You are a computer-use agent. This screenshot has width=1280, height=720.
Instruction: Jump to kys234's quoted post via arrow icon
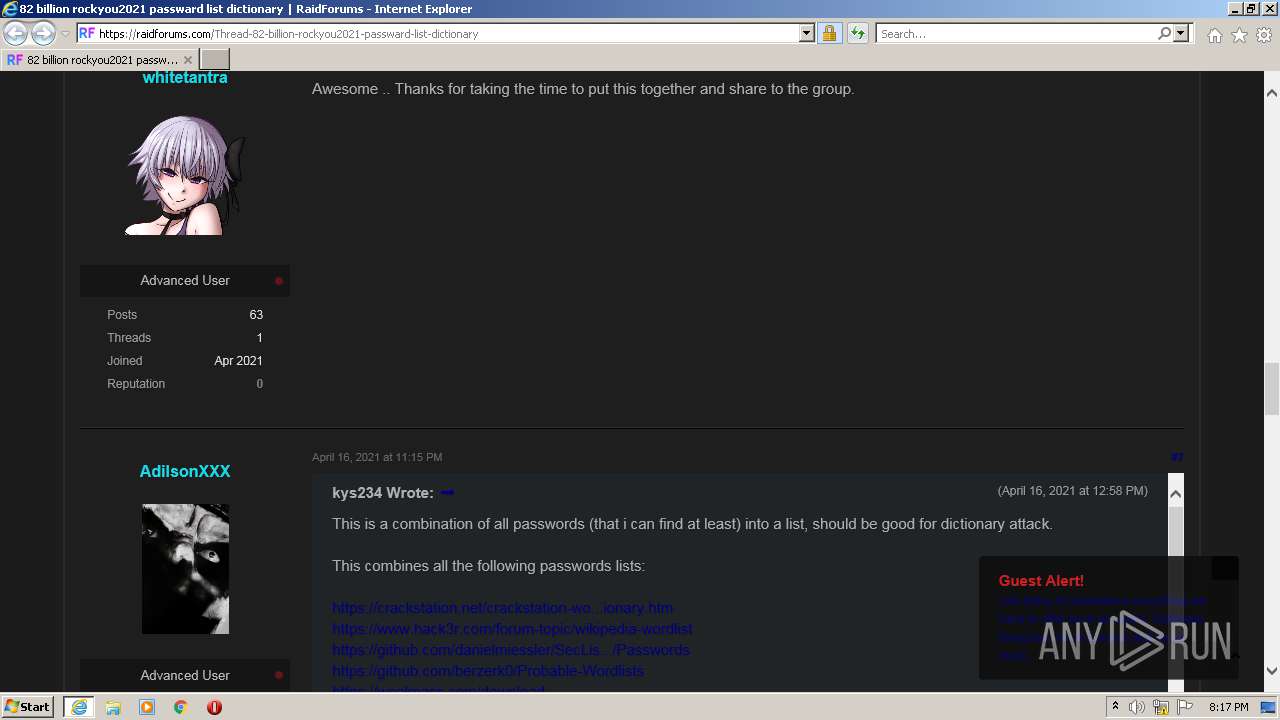[x=447, y=493]
